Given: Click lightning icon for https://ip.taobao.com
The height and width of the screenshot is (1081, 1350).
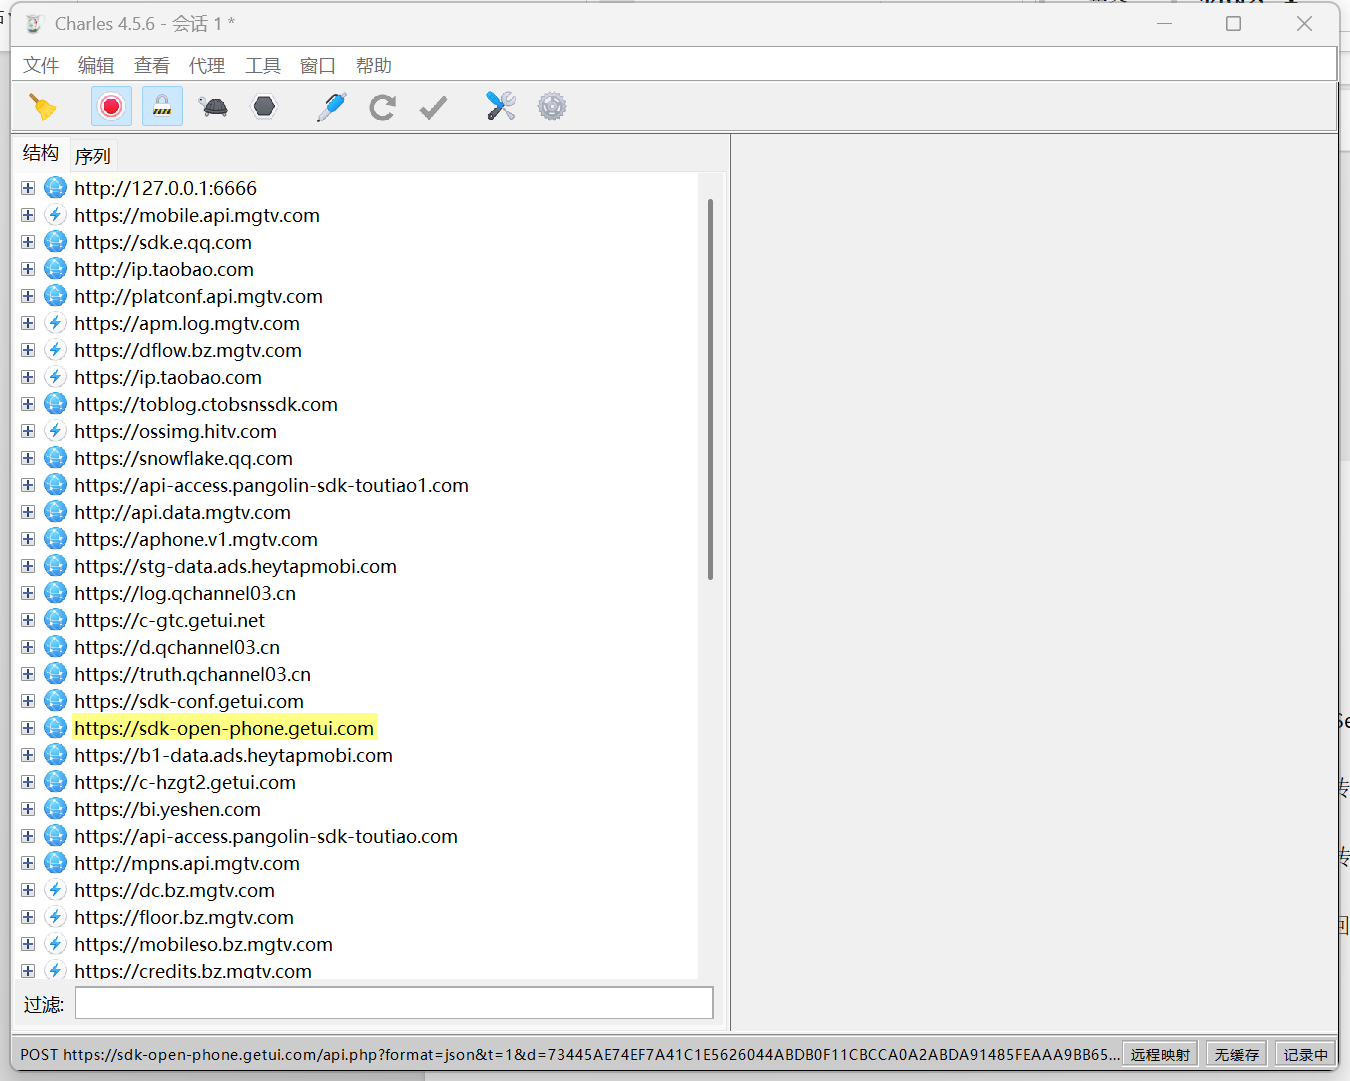Looking at the screenshot, I should point(56,377).
